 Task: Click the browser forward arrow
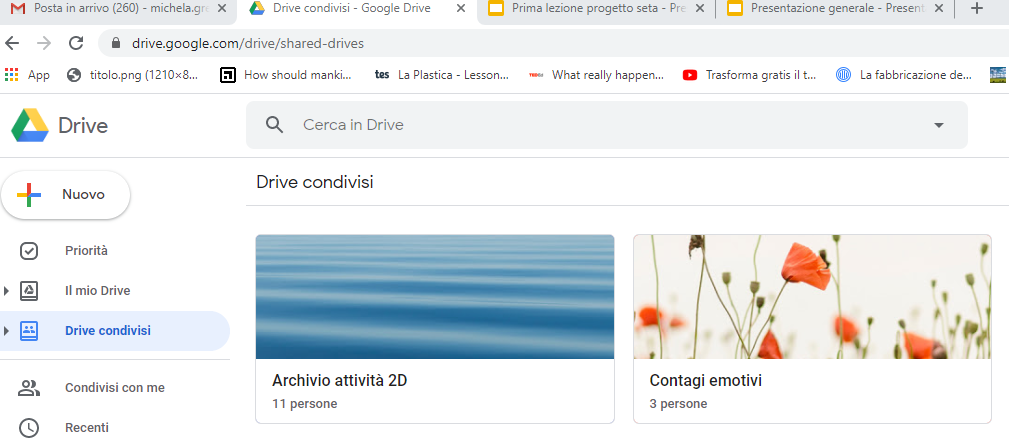pyautogui.click(x=44, y=43)
